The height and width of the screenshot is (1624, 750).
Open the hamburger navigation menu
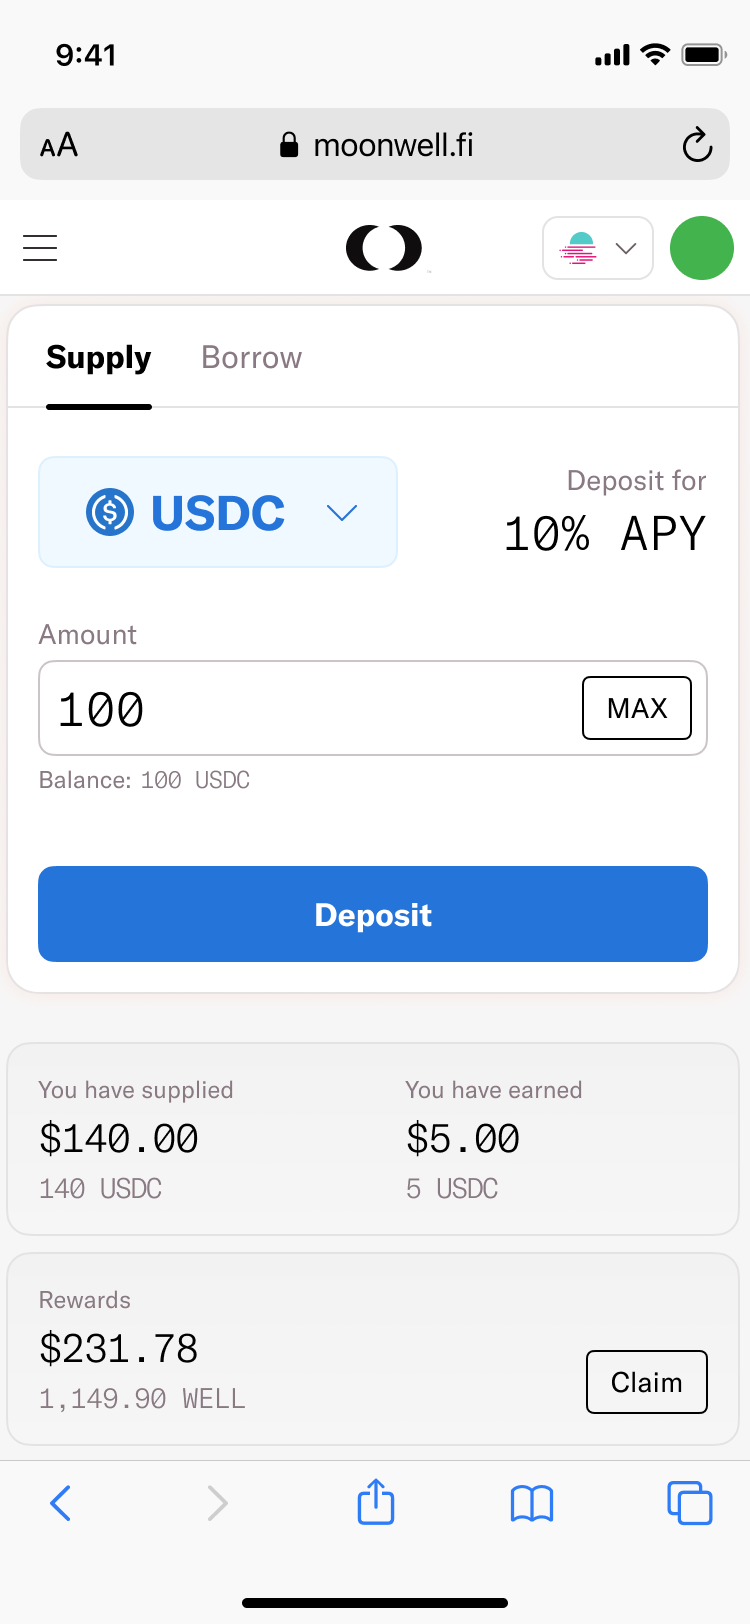click(40, 248)
